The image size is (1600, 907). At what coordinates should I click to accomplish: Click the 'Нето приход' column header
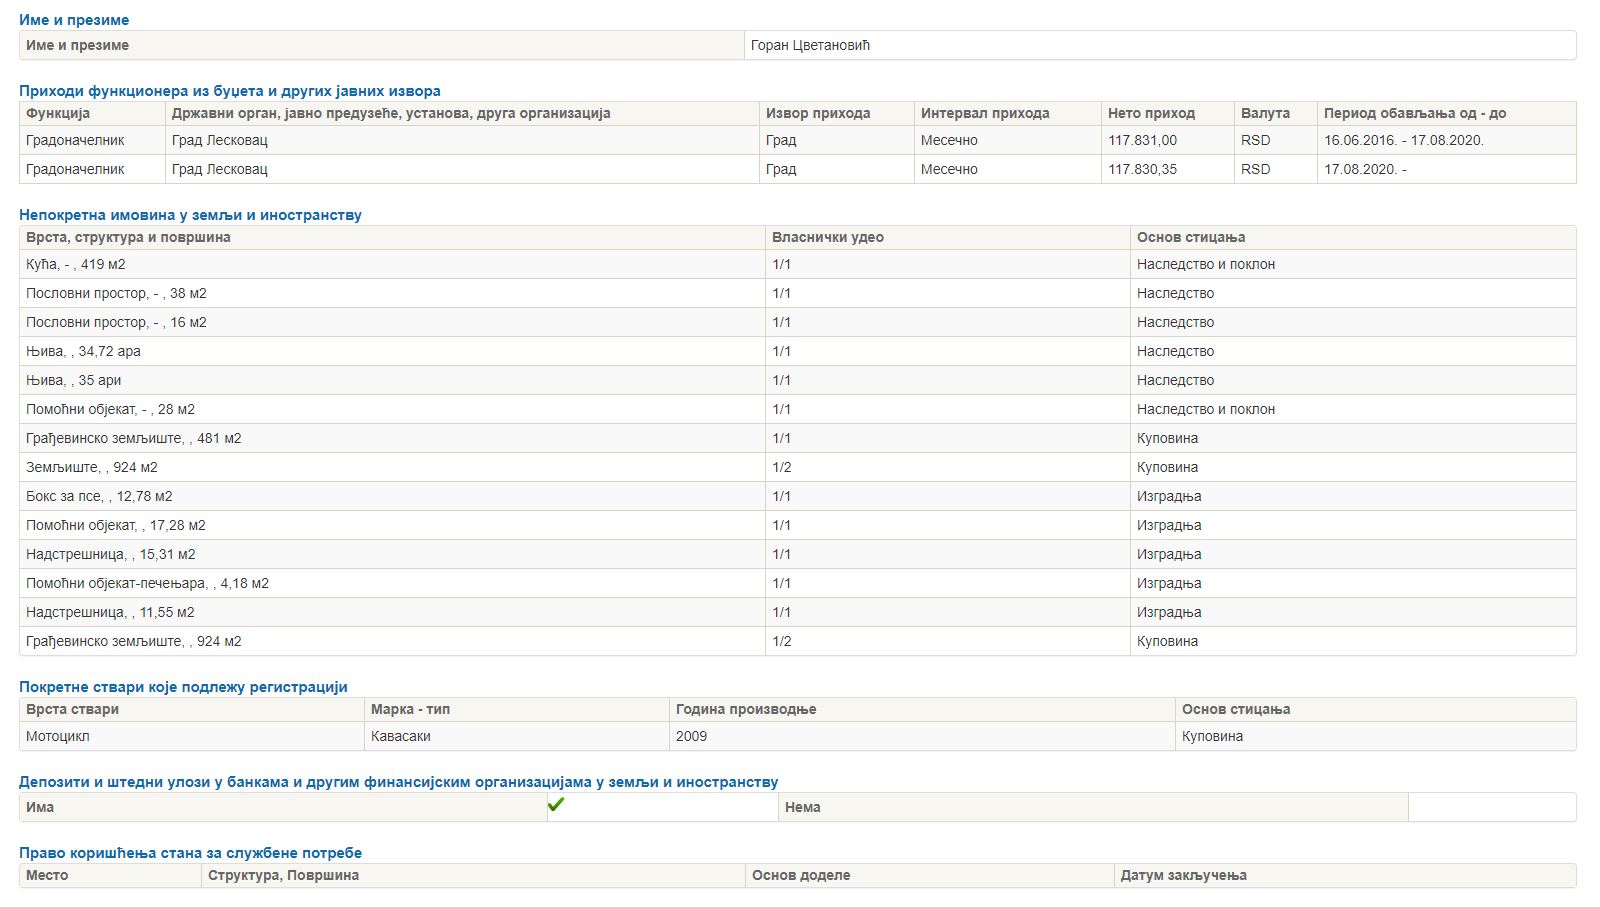click(x=1151, y=113)
